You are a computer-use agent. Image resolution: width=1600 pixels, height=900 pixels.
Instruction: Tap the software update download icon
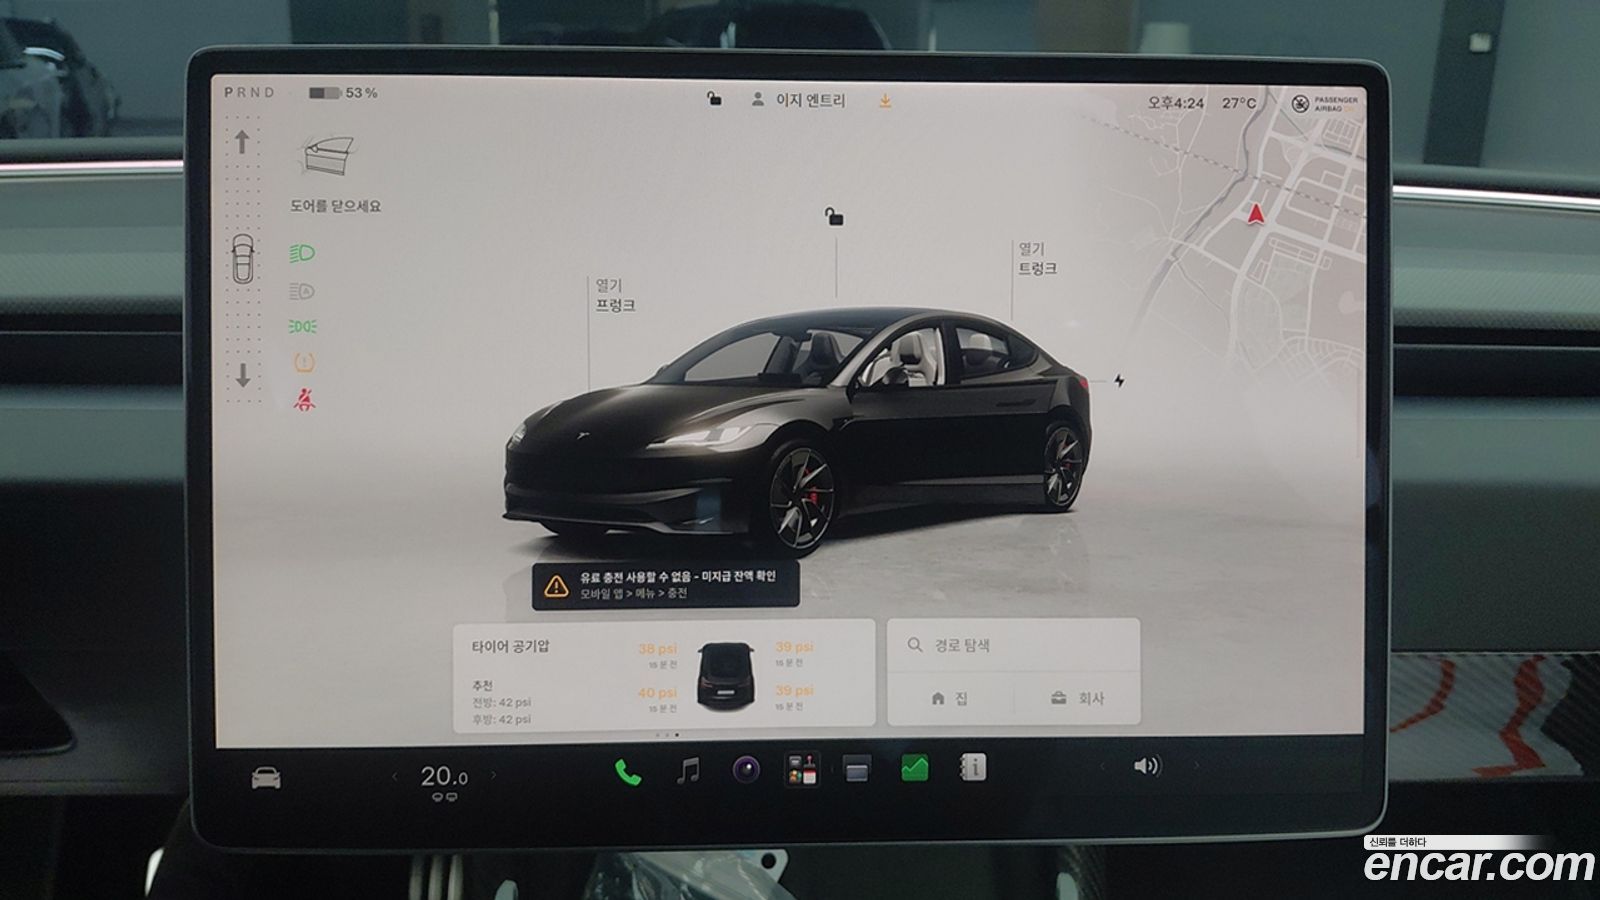point(885,101)
